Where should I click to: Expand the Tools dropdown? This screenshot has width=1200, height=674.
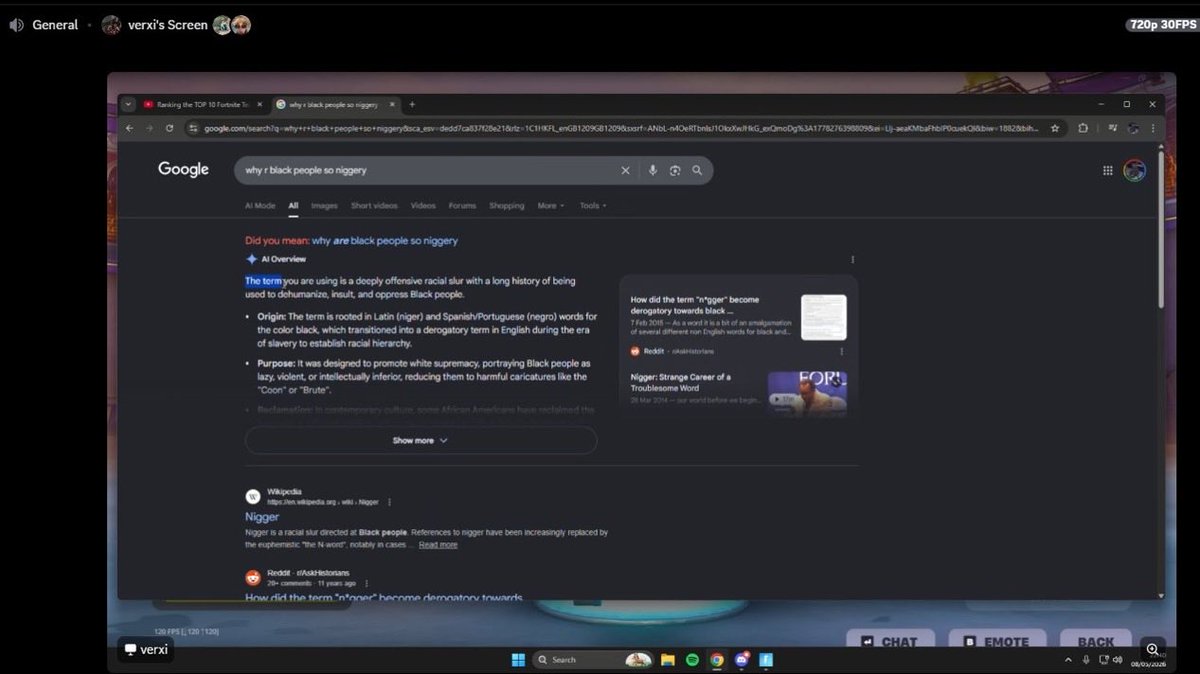pos(593,206)
